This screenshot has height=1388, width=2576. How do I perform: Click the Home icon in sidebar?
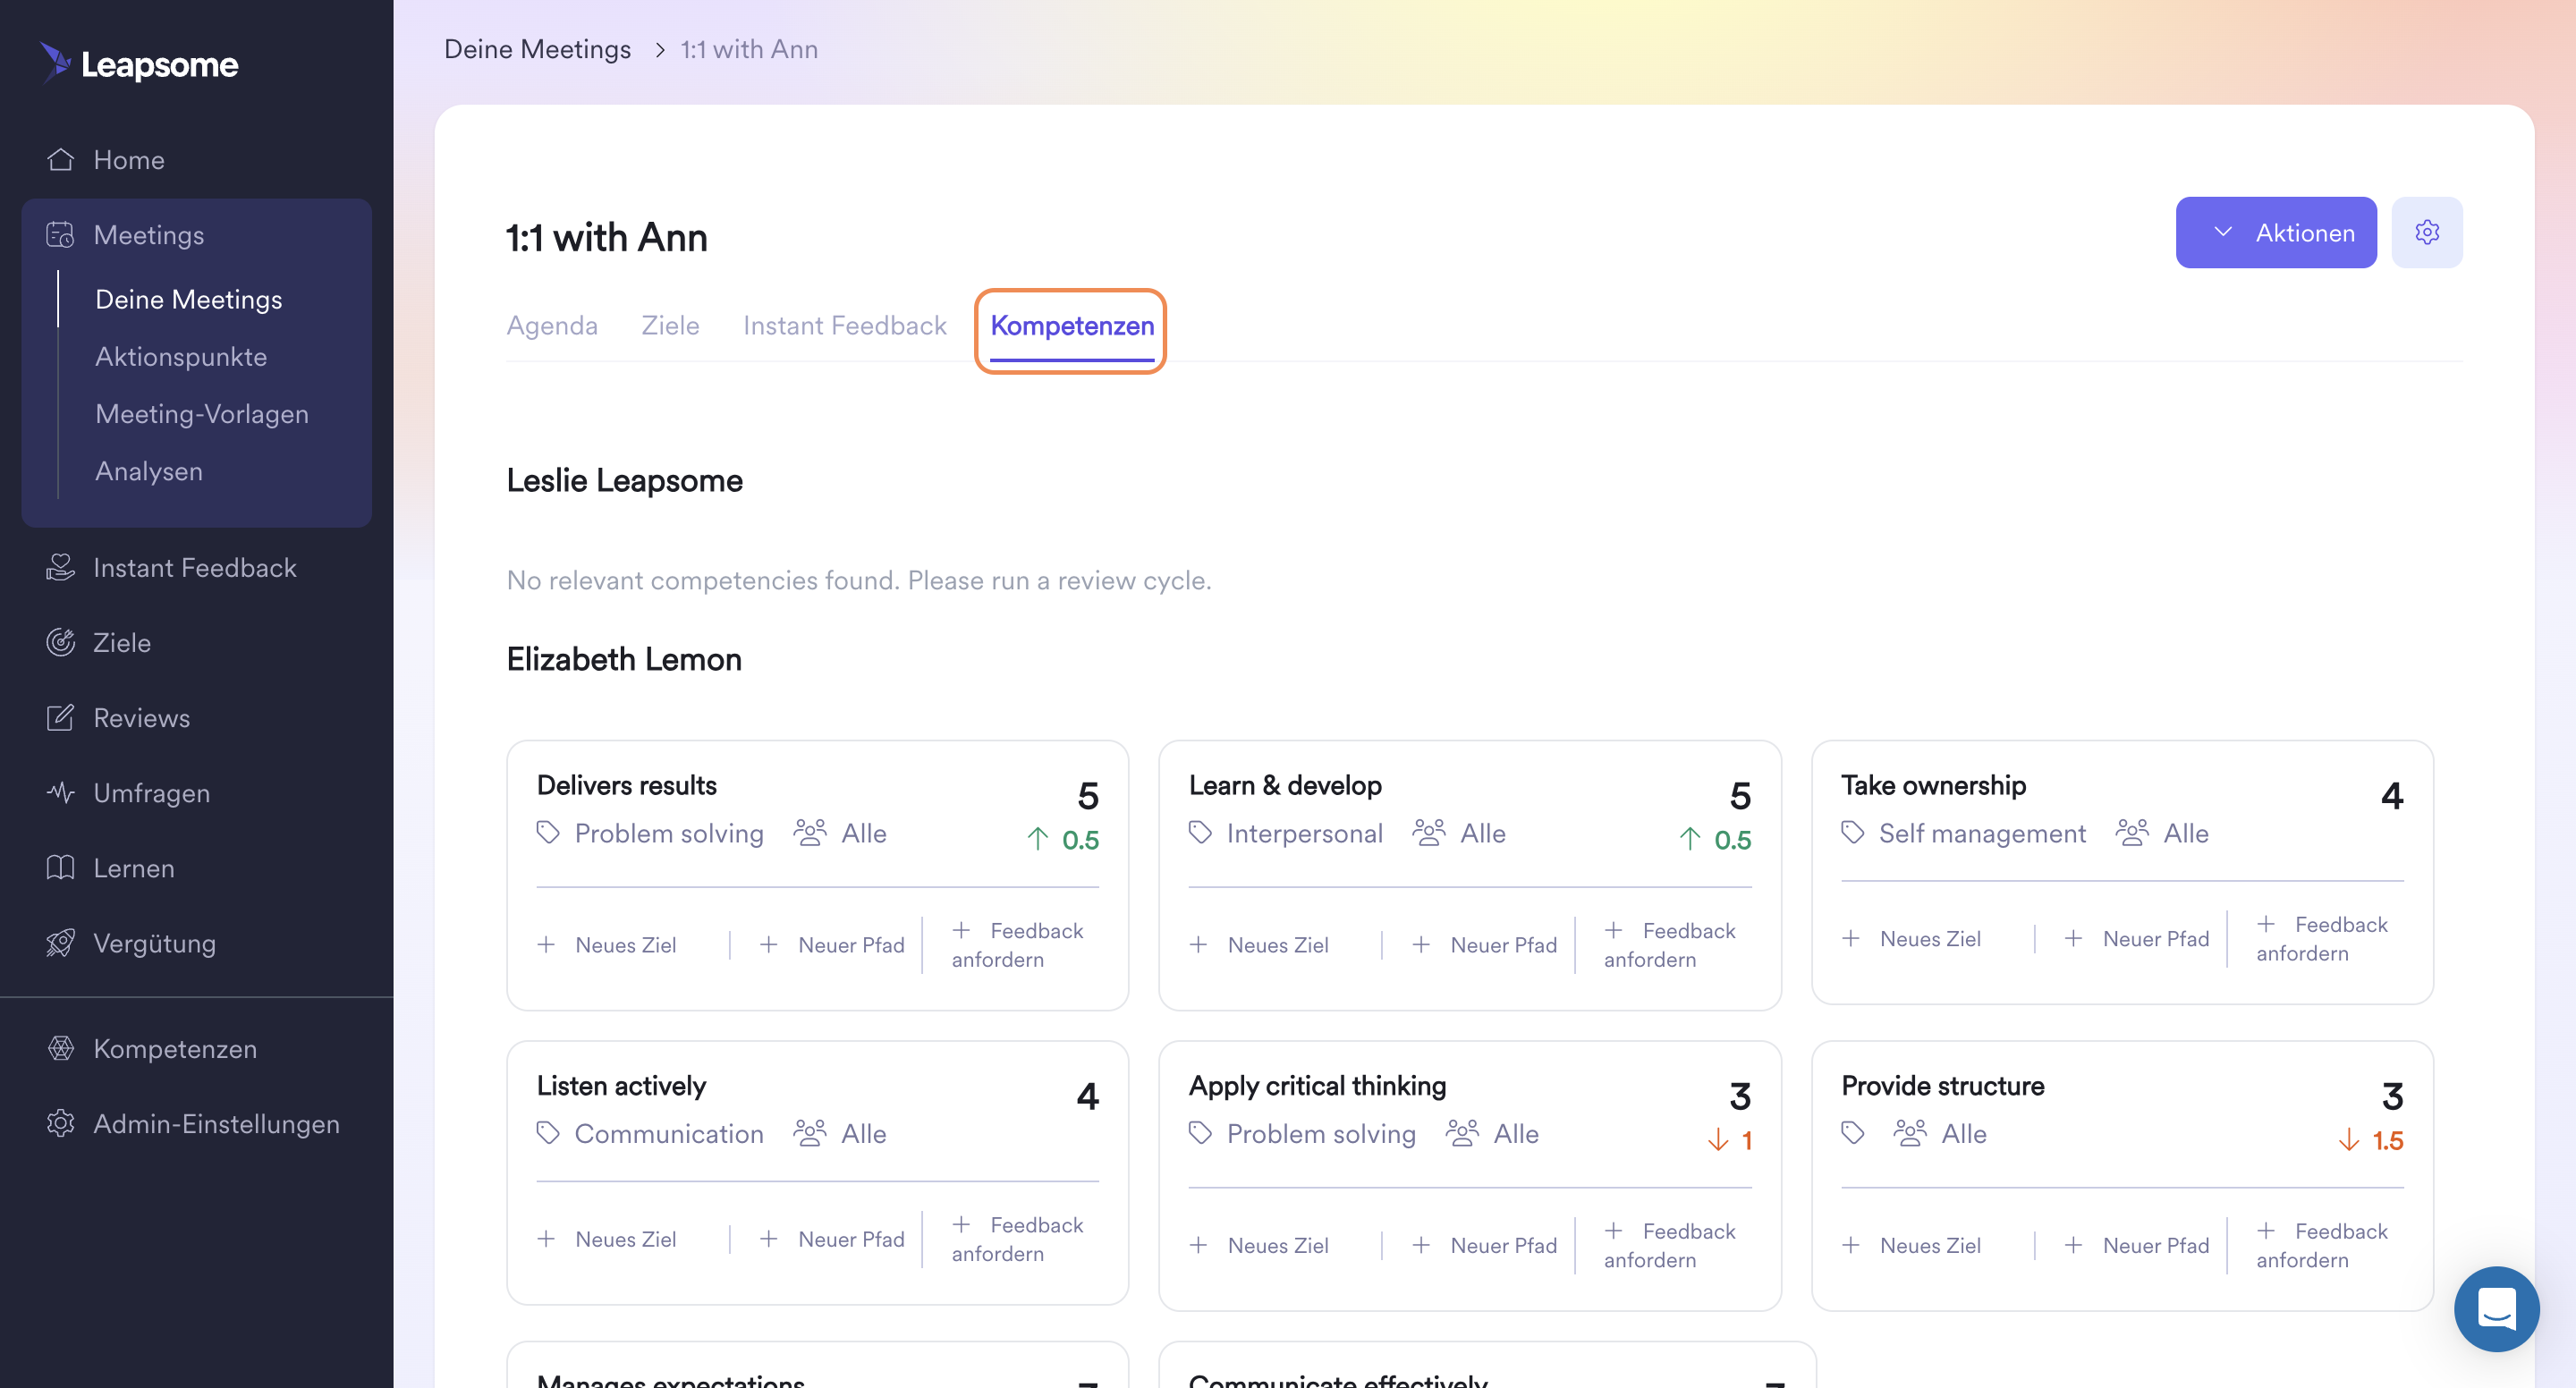(61, 160)
